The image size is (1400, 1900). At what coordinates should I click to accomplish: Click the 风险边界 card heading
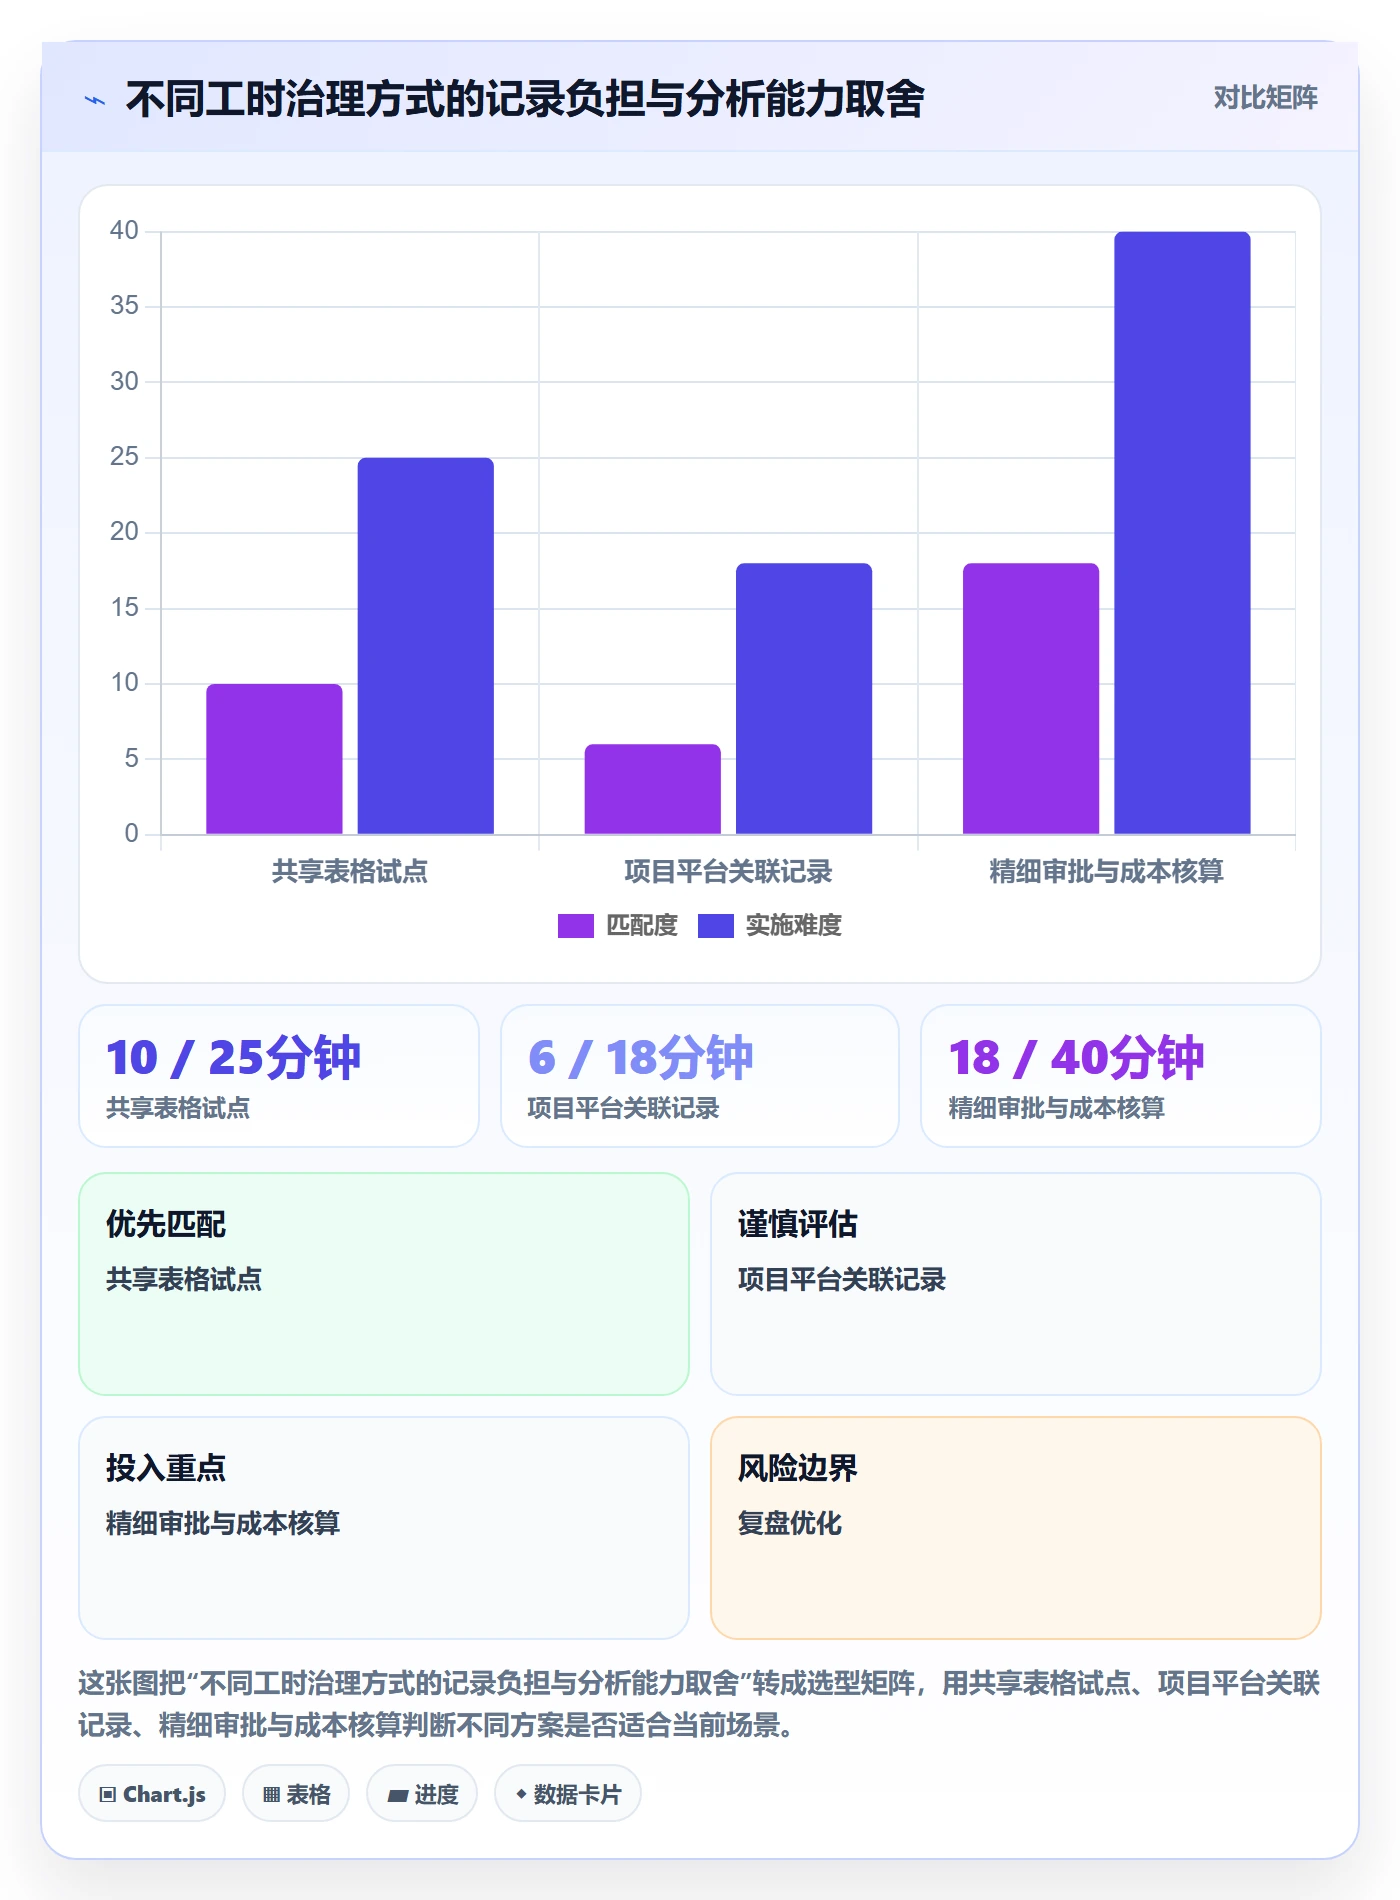click(798, 1468)
